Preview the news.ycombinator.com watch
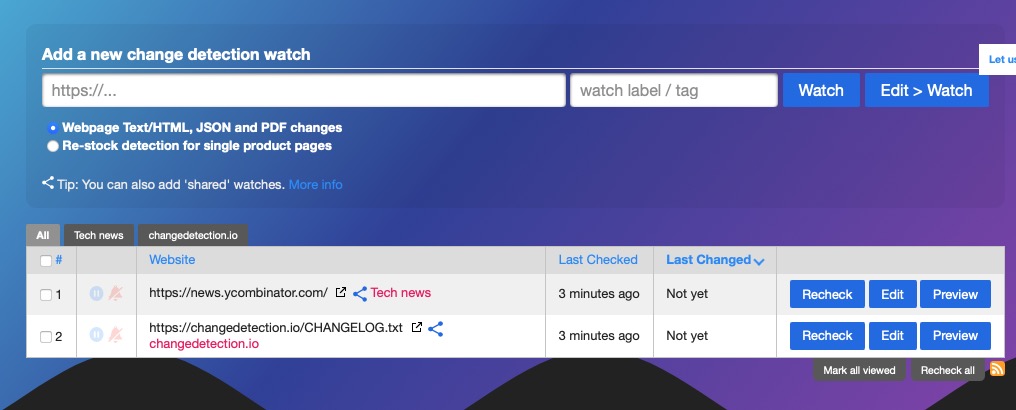1016x410 pixels. pyautogui.click(x=955, y=294)
